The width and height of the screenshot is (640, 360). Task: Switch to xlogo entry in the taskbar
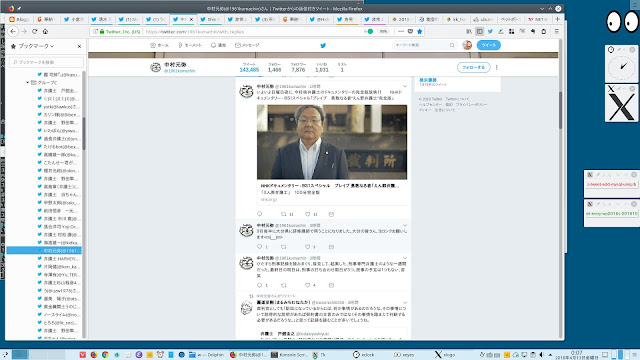(445, 355)
